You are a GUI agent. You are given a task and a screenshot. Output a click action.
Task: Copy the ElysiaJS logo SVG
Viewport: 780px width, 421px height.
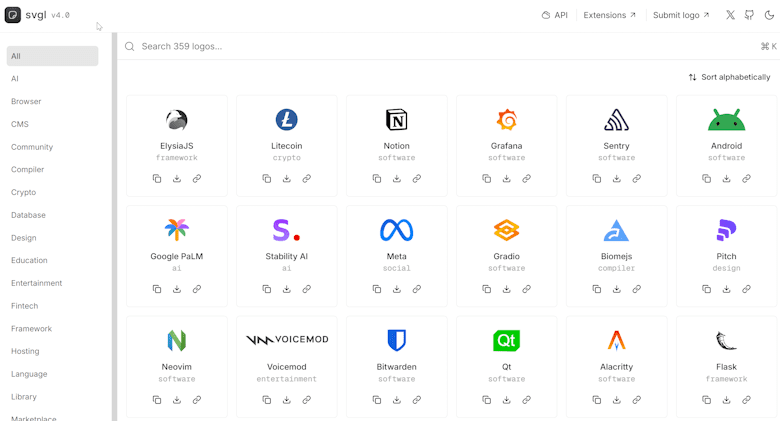(x=157, y=179)
